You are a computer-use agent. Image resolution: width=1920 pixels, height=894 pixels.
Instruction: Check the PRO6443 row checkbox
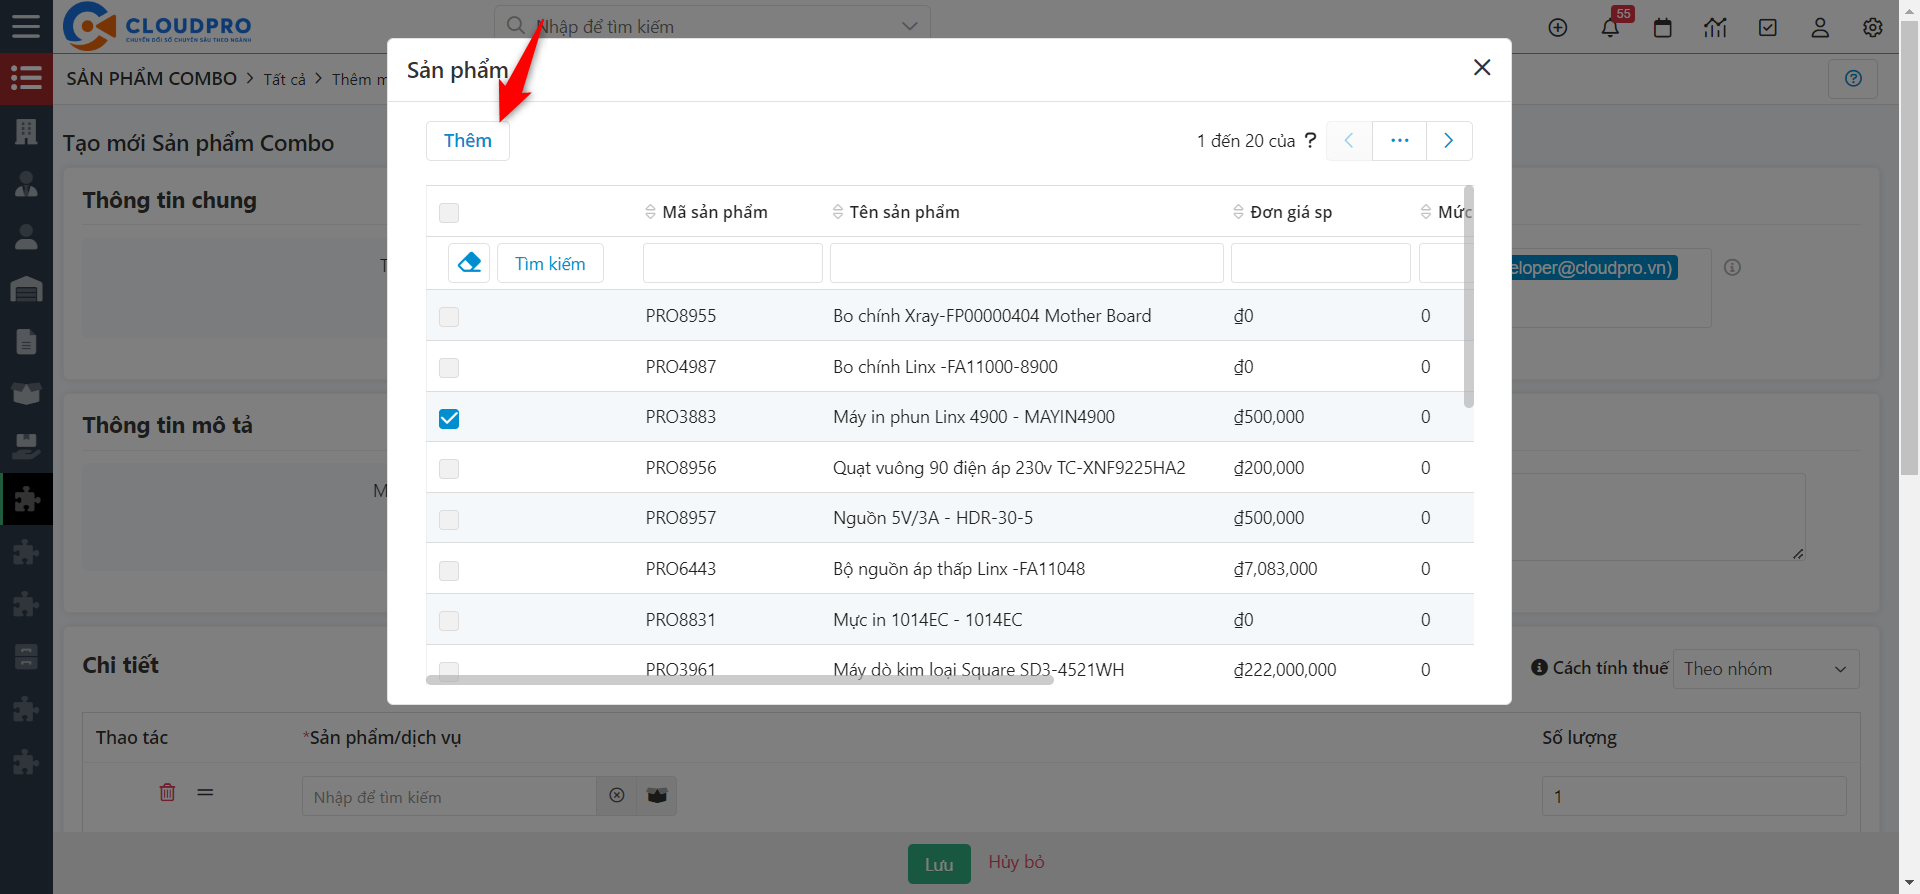coord(449,571)
